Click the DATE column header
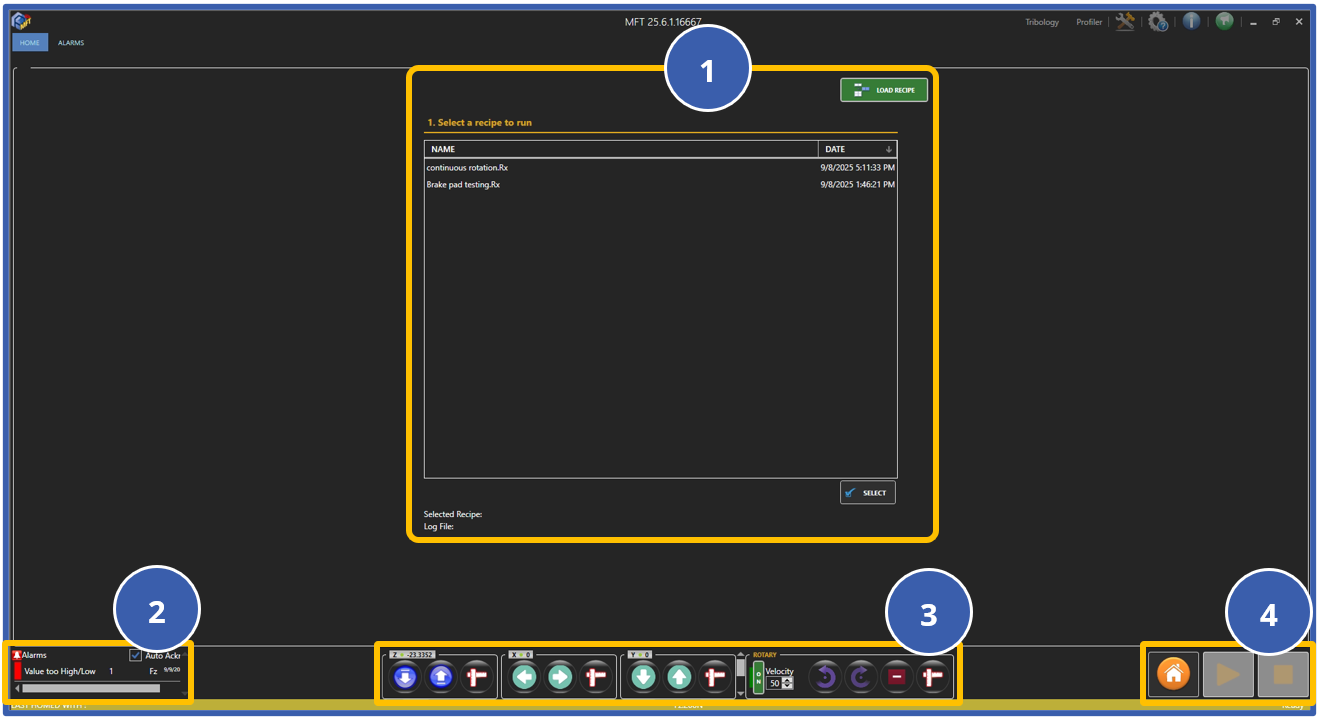 tap(858, 149)
